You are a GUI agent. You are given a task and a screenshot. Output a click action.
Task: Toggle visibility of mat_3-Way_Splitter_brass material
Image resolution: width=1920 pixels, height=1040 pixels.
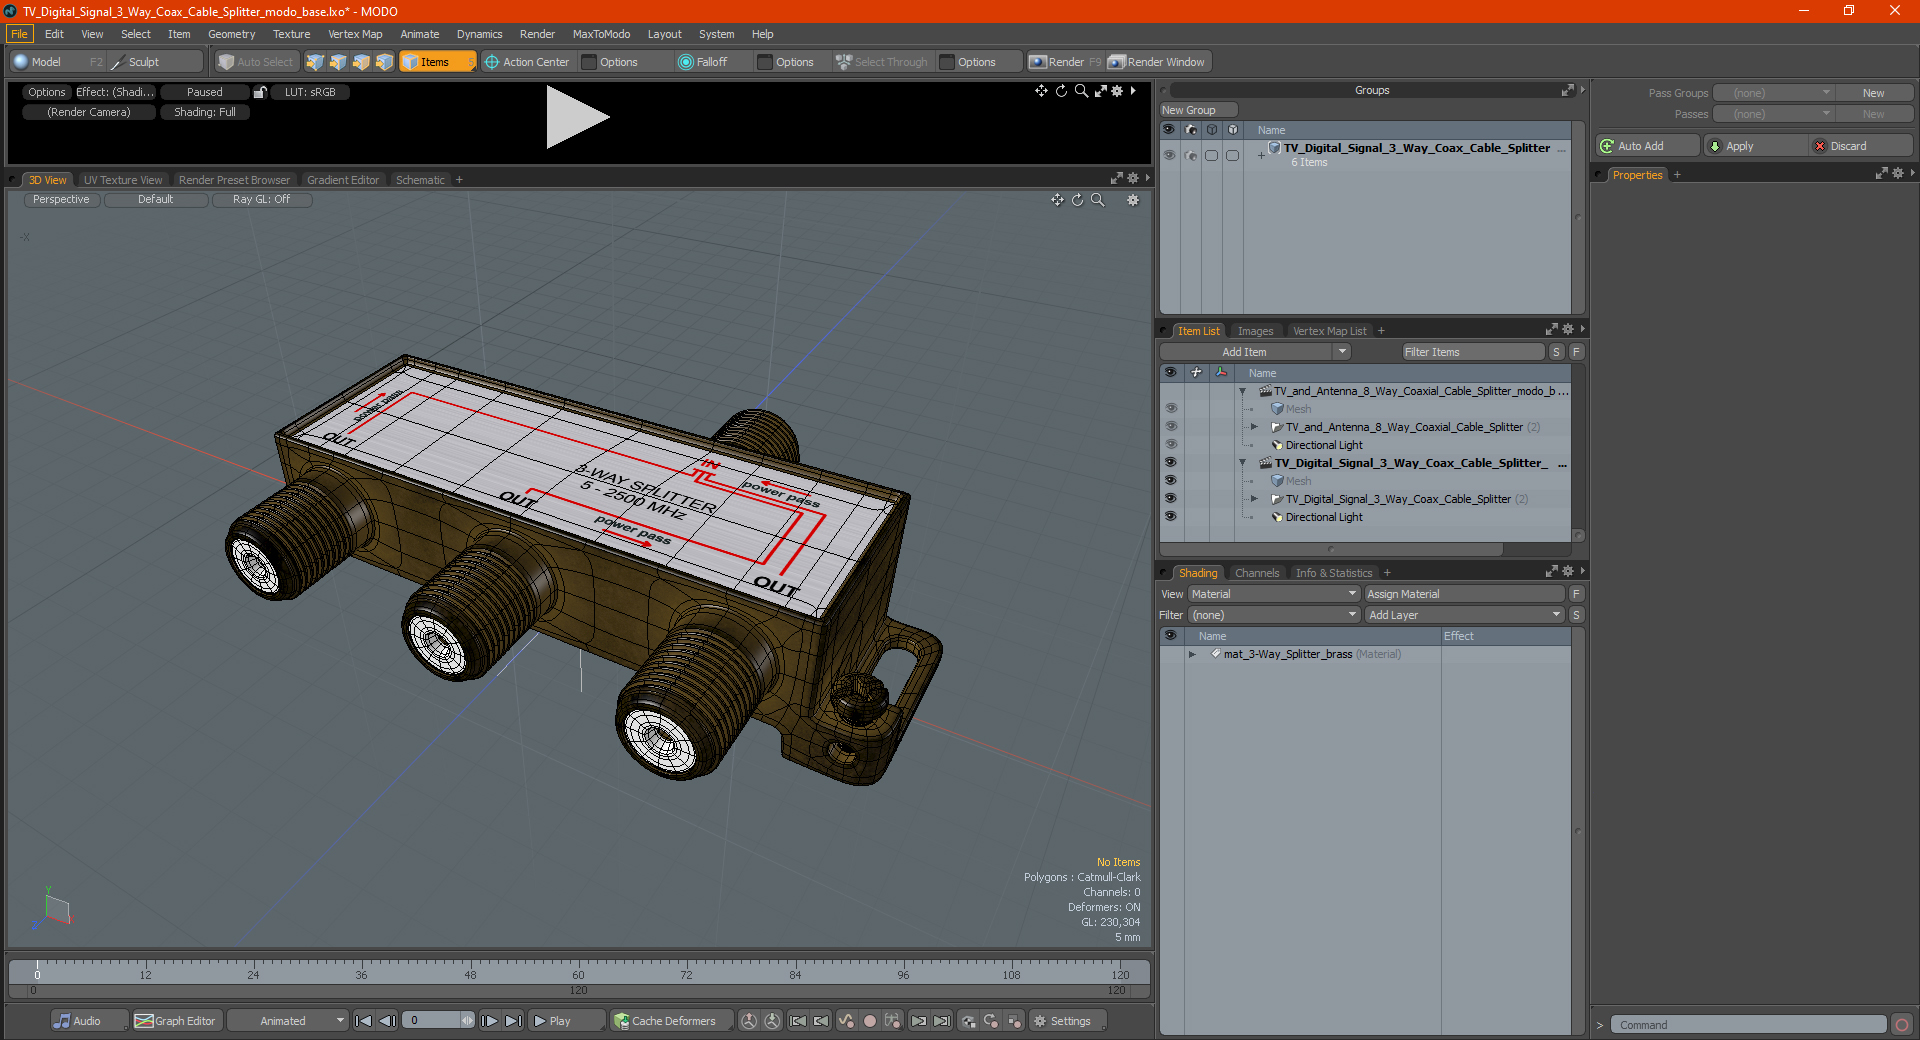(x=1170, y=654)
